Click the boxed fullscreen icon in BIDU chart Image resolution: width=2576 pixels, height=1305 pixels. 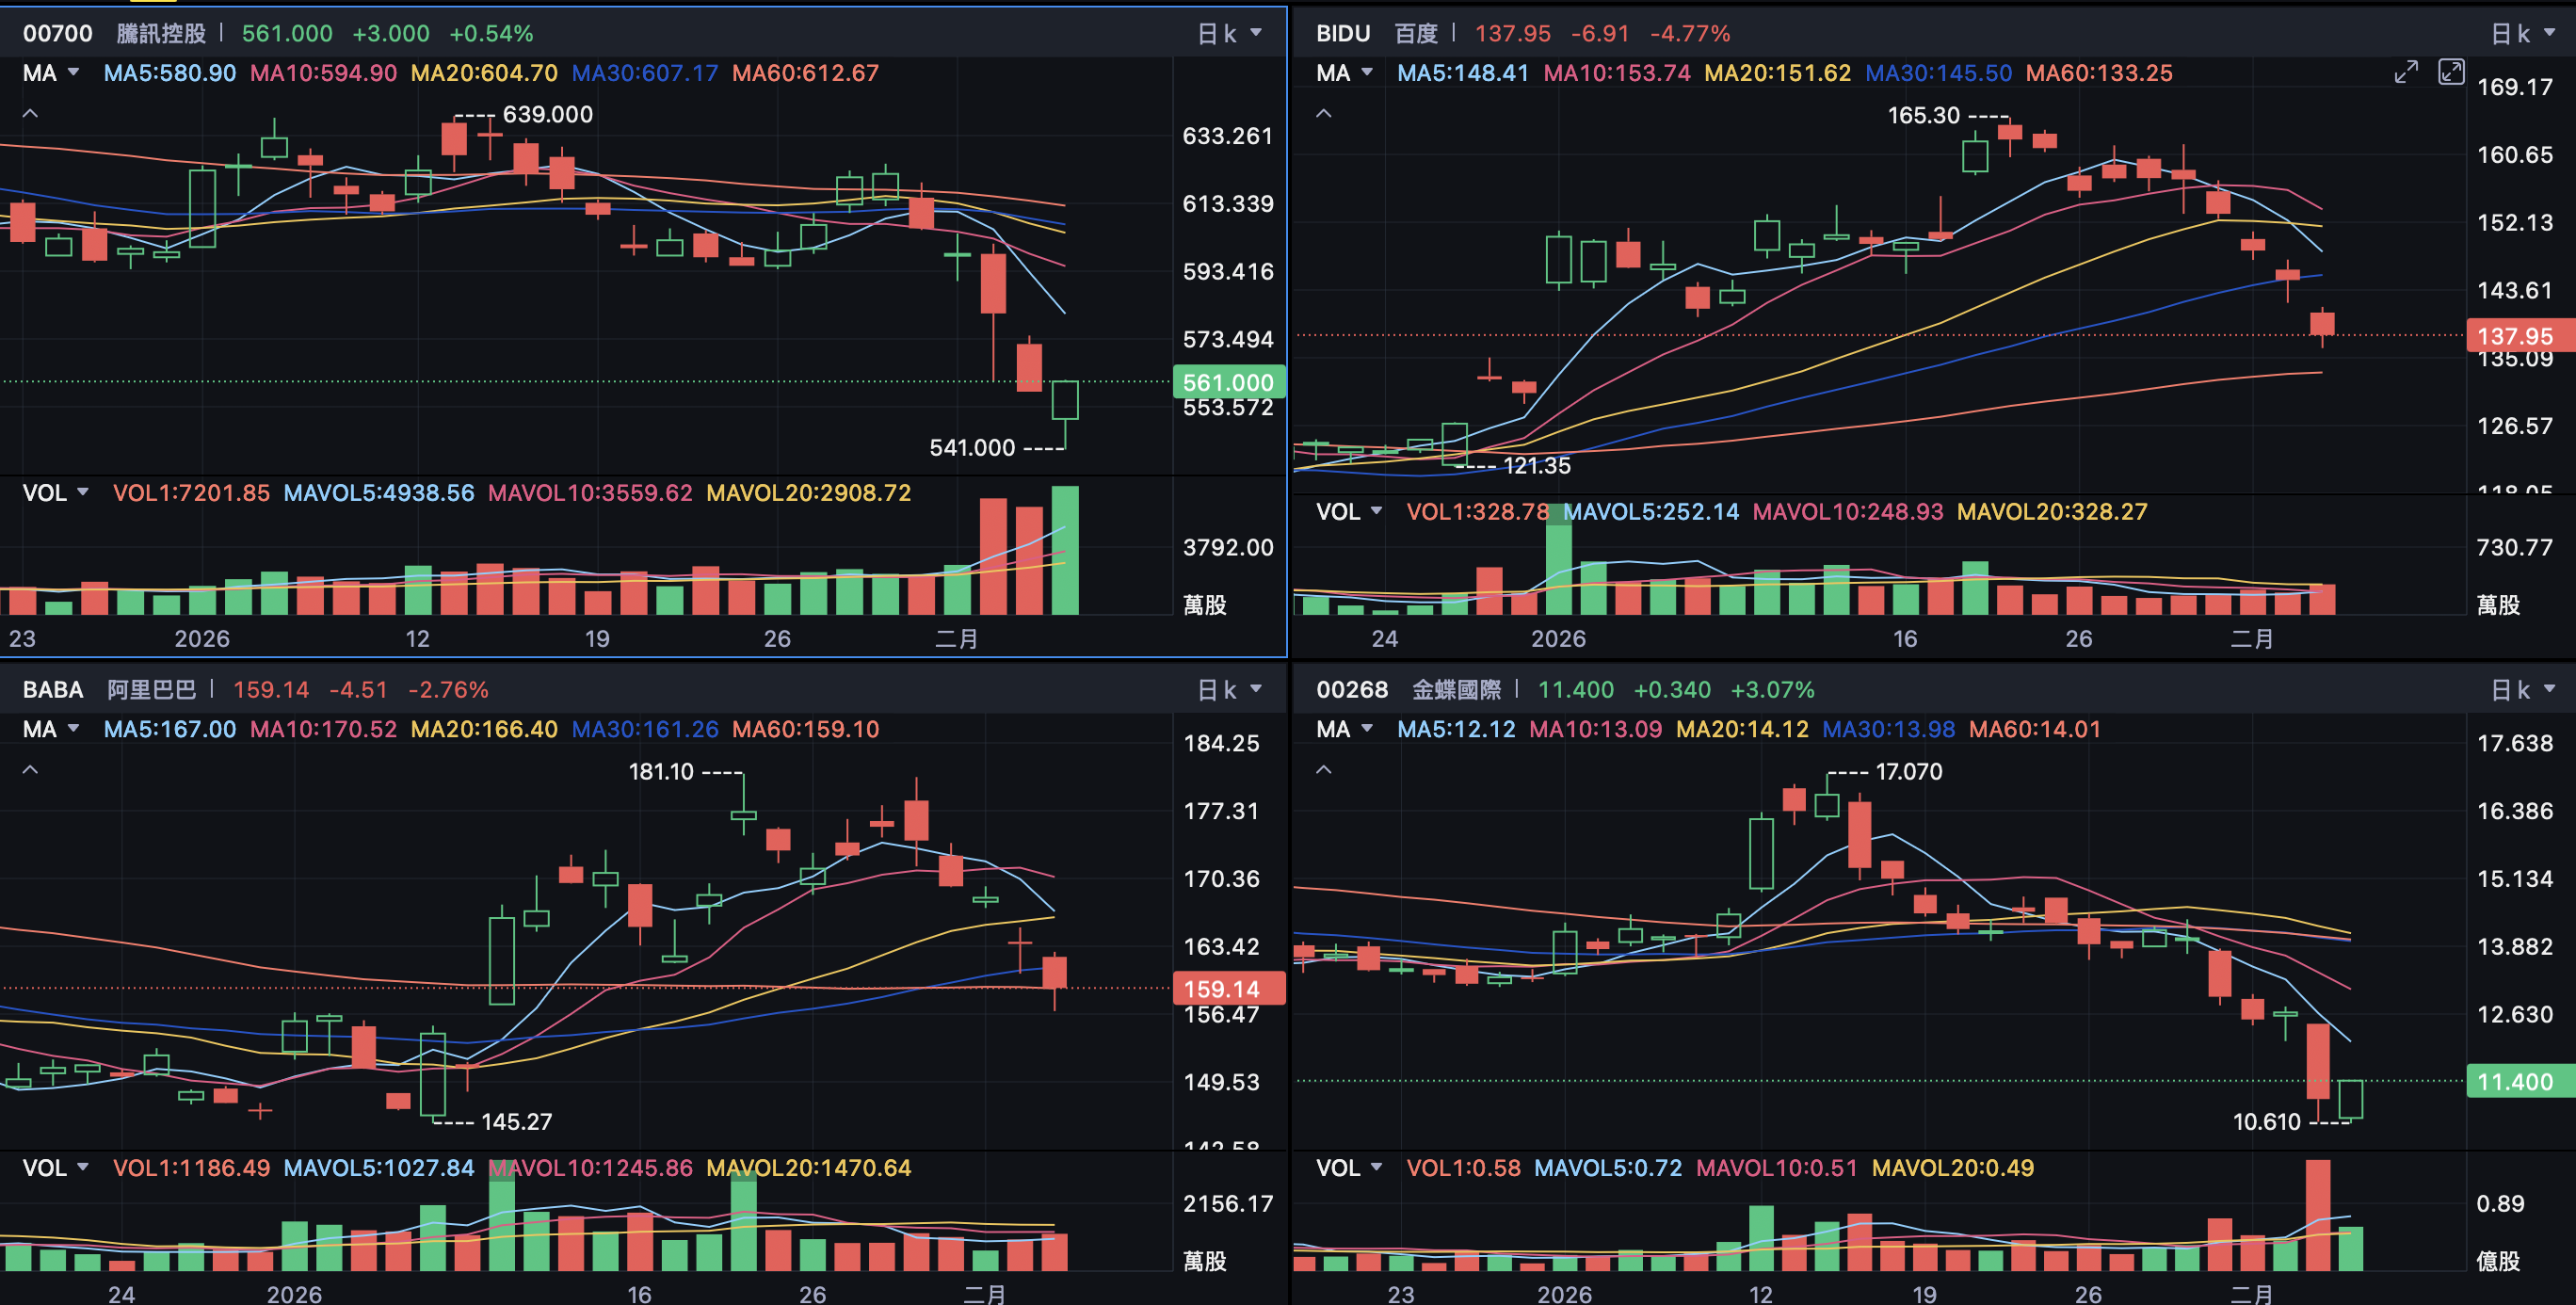(x=2451, y=72)
